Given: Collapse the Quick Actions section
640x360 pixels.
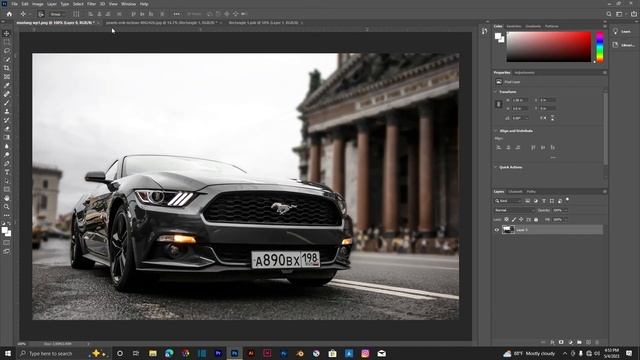Looking at the screenshot, I should click(x=496, y=167).
